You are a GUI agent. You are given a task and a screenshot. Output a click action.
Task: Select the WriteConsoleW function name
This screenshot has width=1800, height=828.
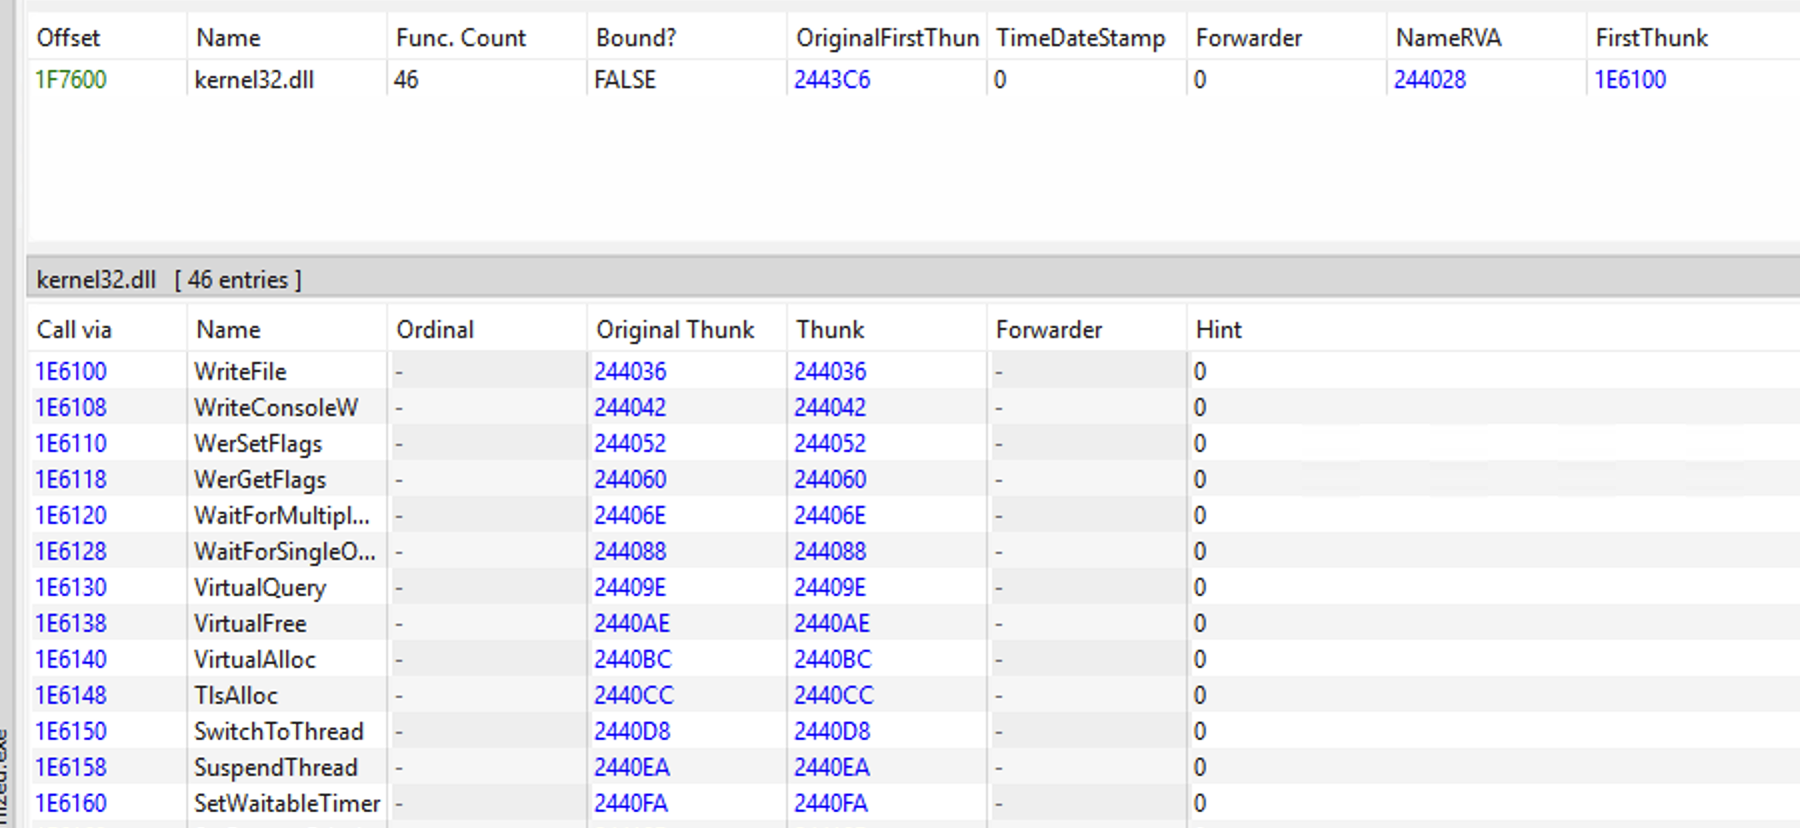pos(276,408)
